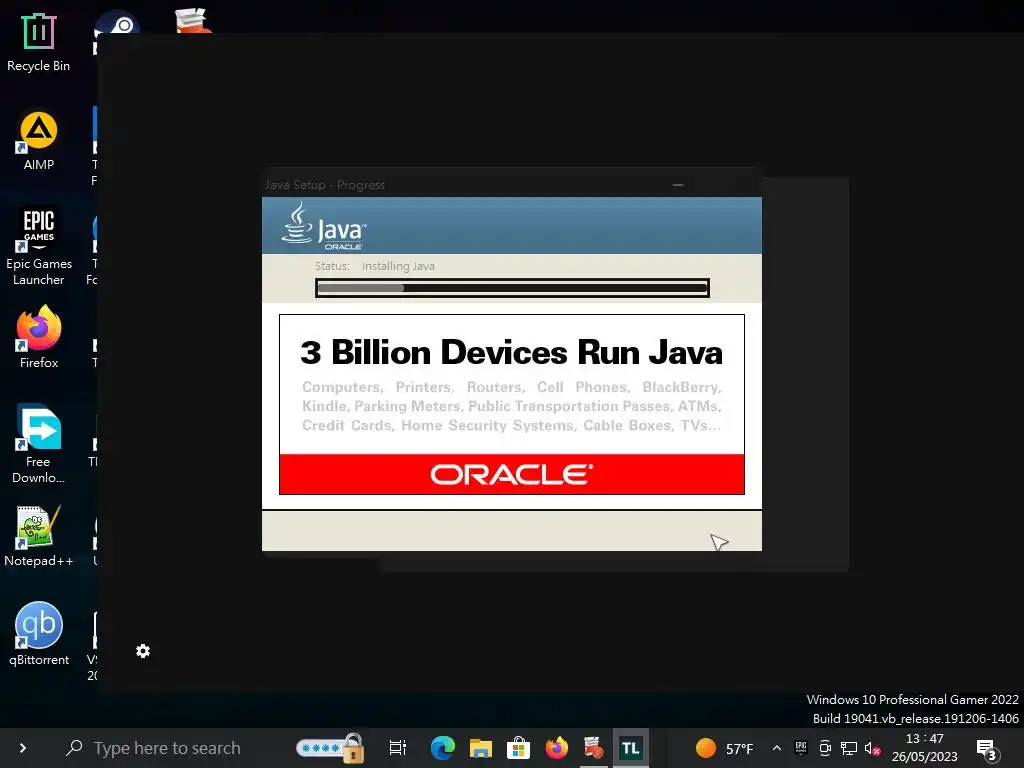Switch to the TL launcher taskbar button
The width and height of the screenshot is (1024, 768).
[x=631, y=748]
